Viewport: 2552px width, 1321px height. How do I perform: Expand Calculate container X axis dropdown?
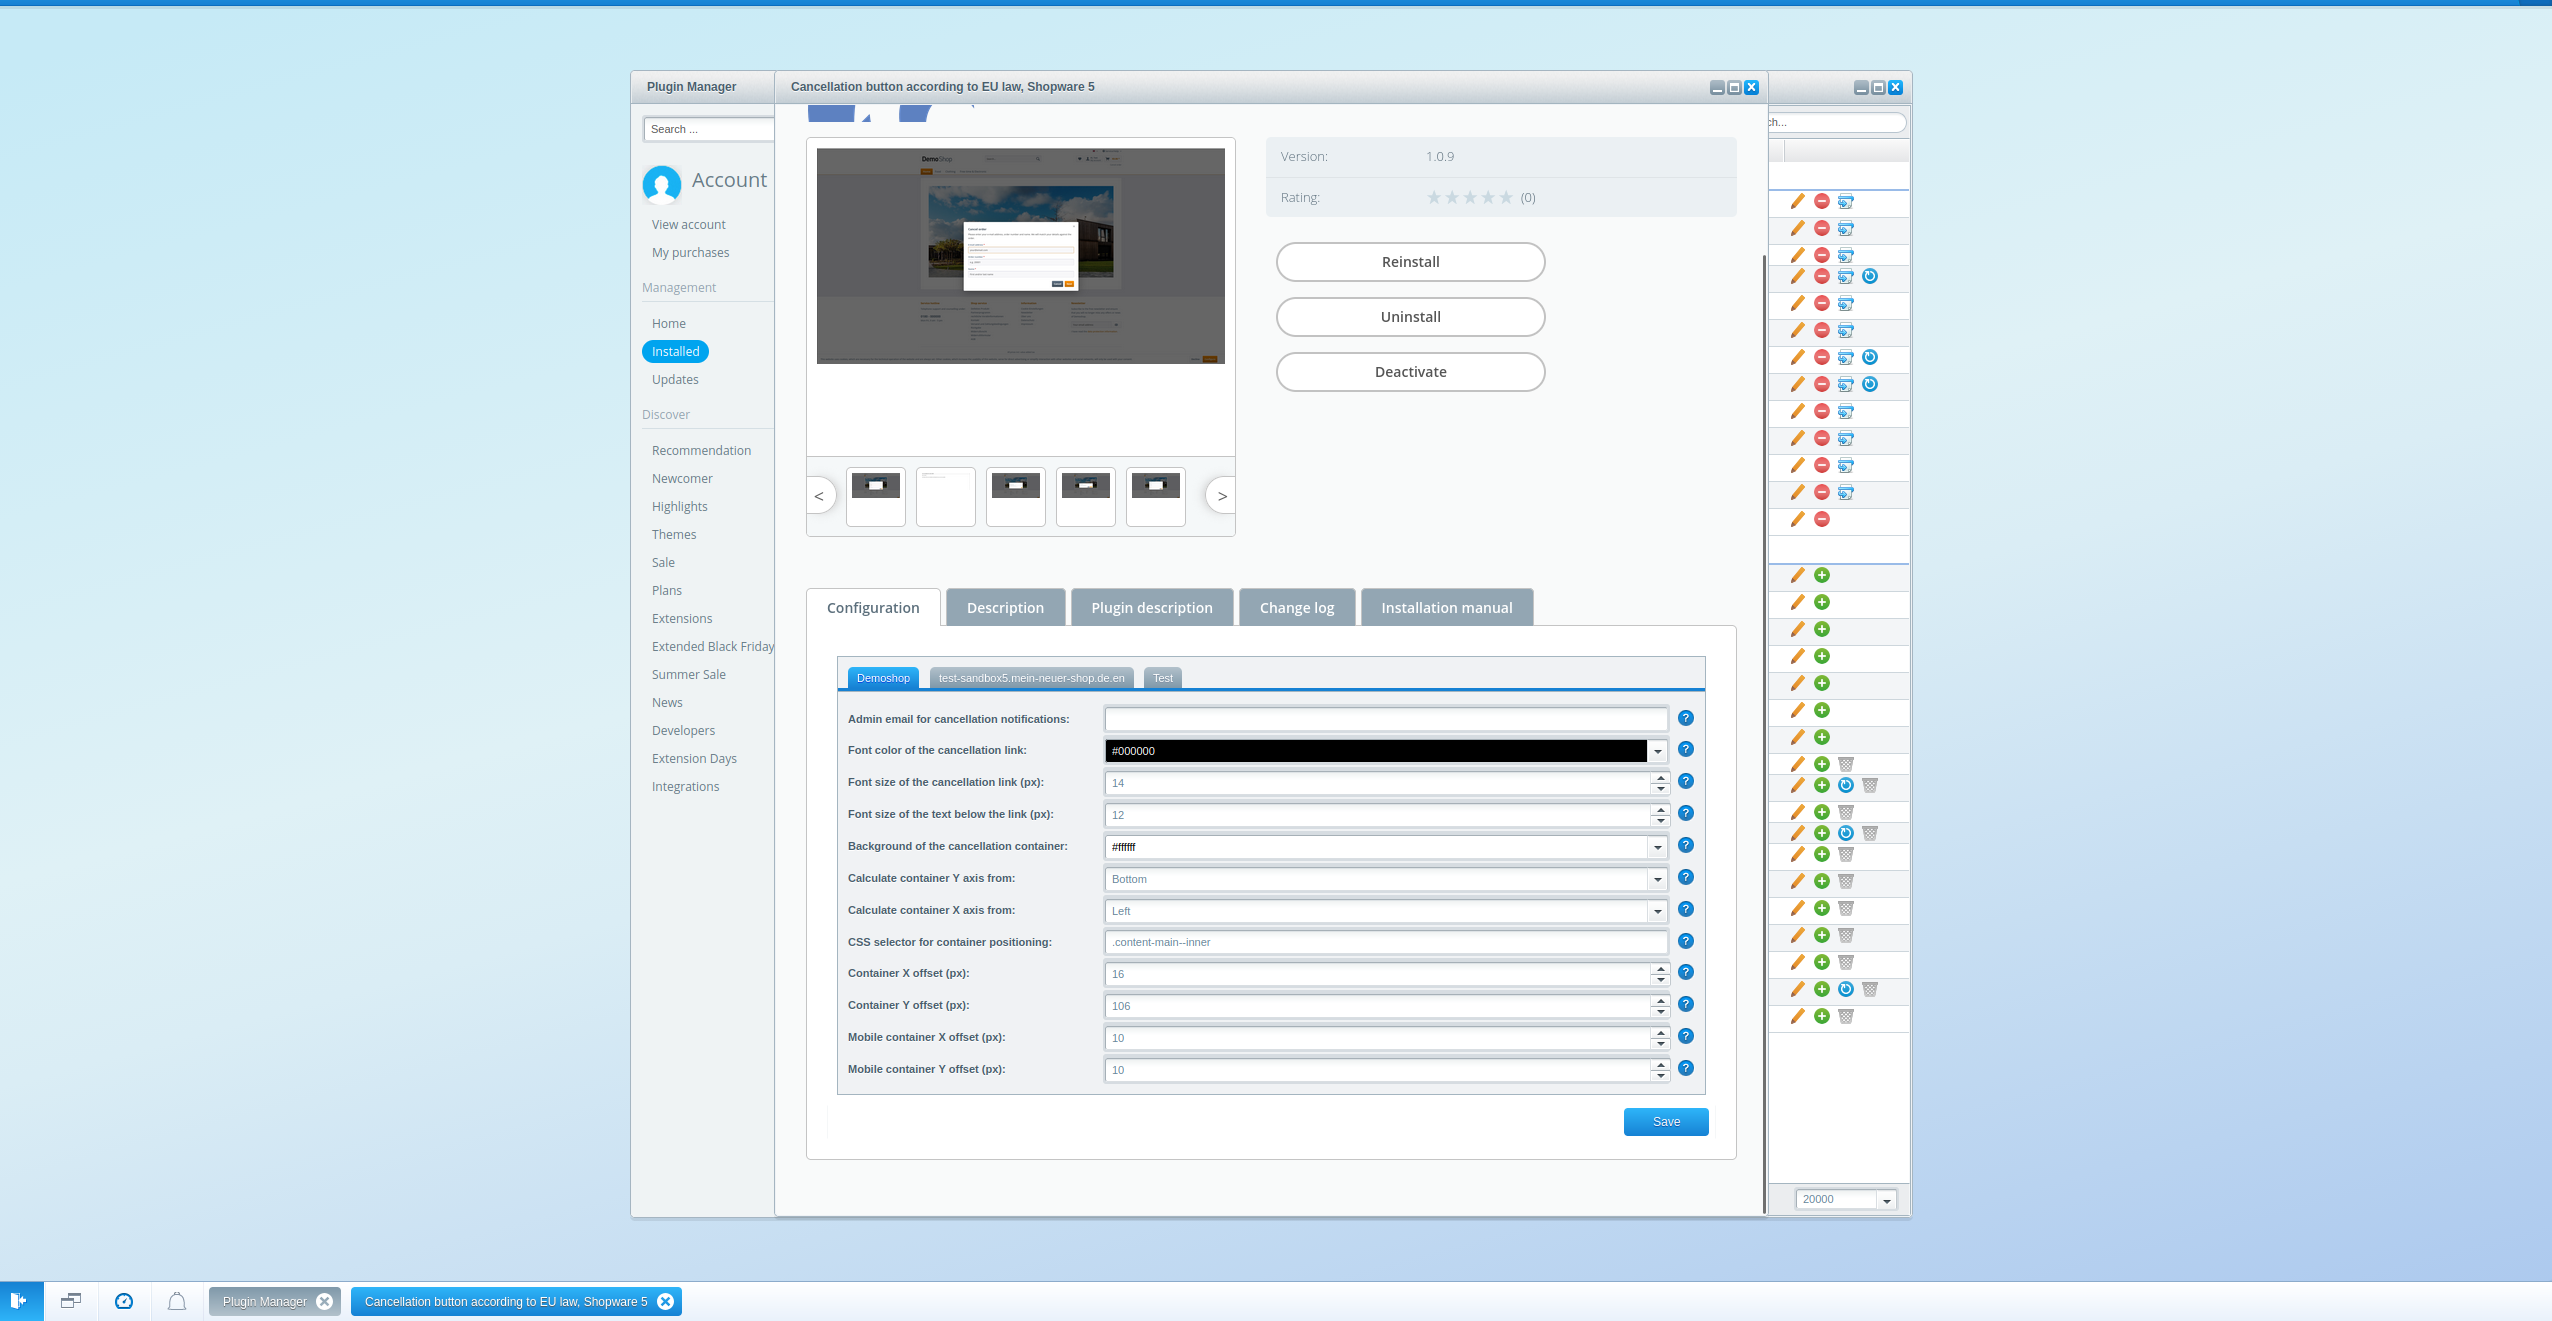(1658, 911)
